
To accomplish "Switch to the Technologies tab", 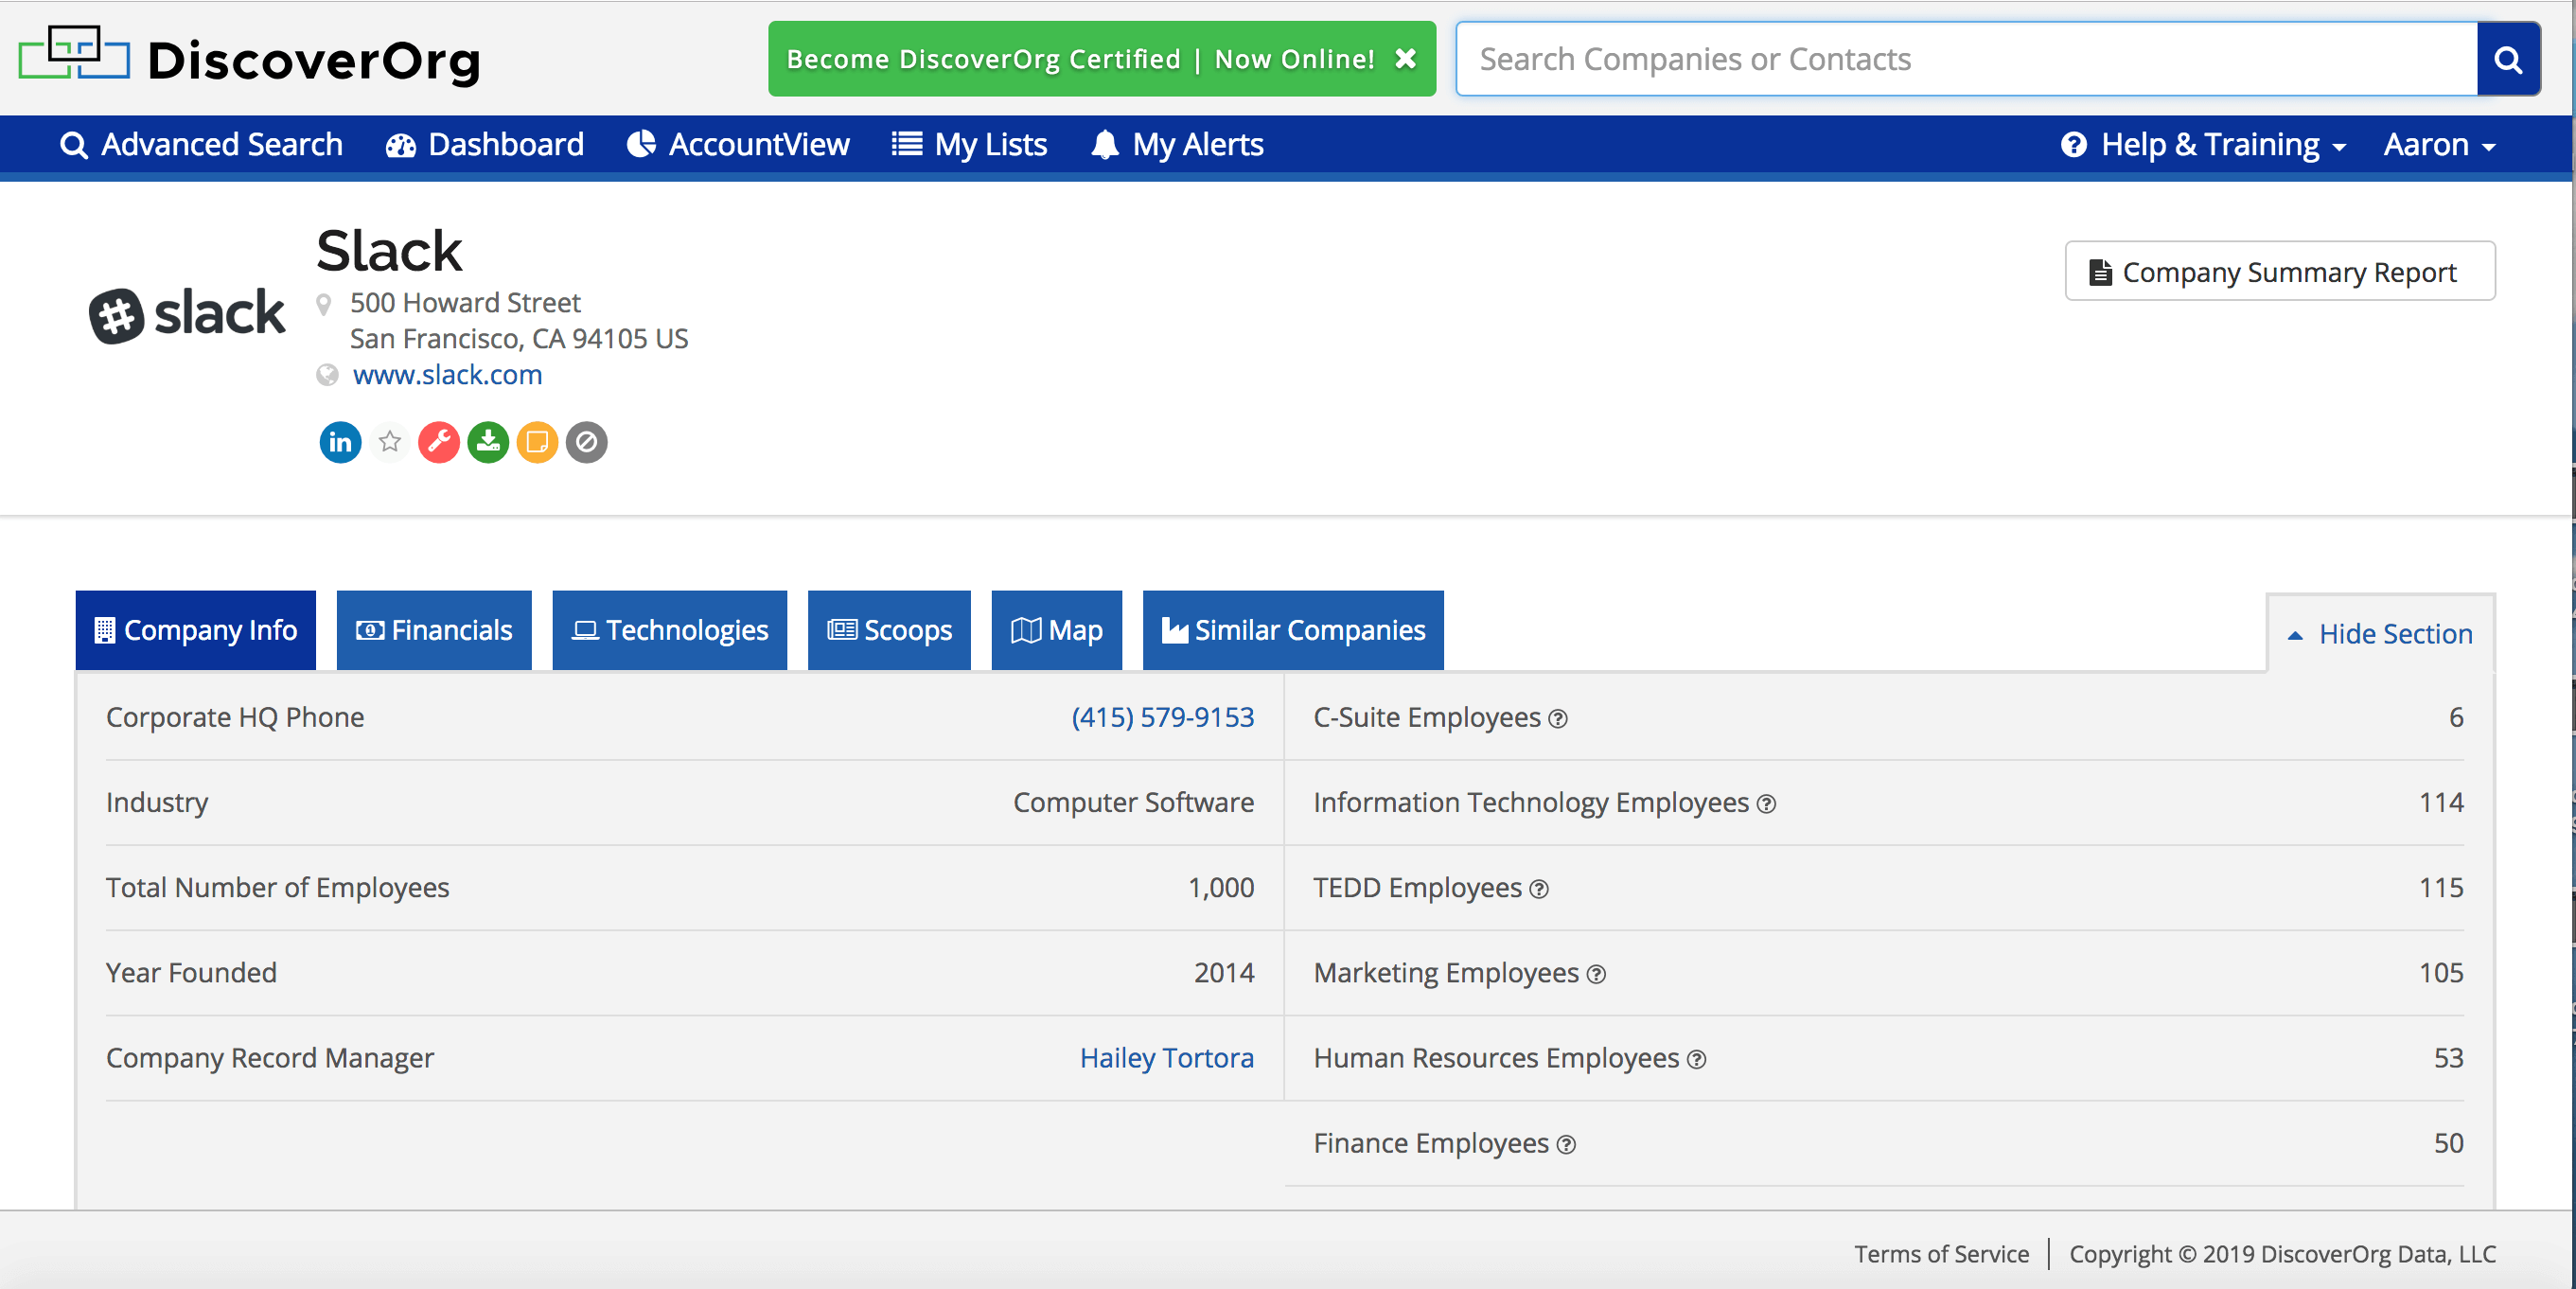I will tap(670, 630).
